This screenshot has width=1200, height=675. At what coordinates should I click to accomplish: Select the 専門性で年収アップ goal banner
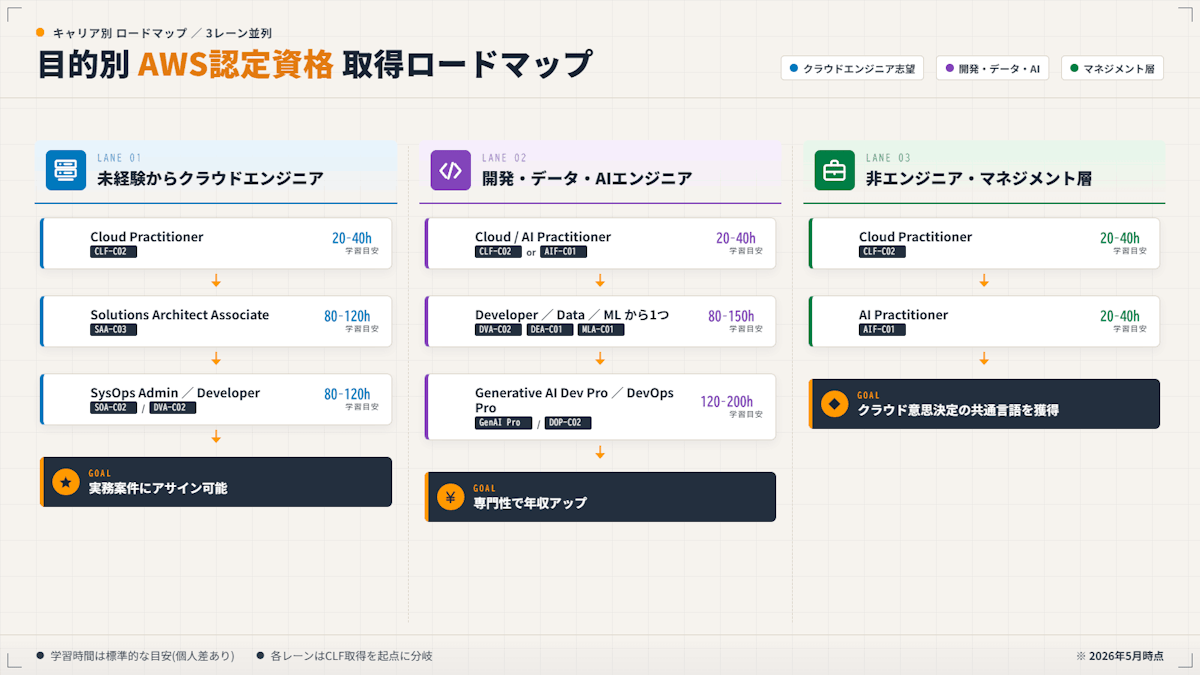coord(600,497)
